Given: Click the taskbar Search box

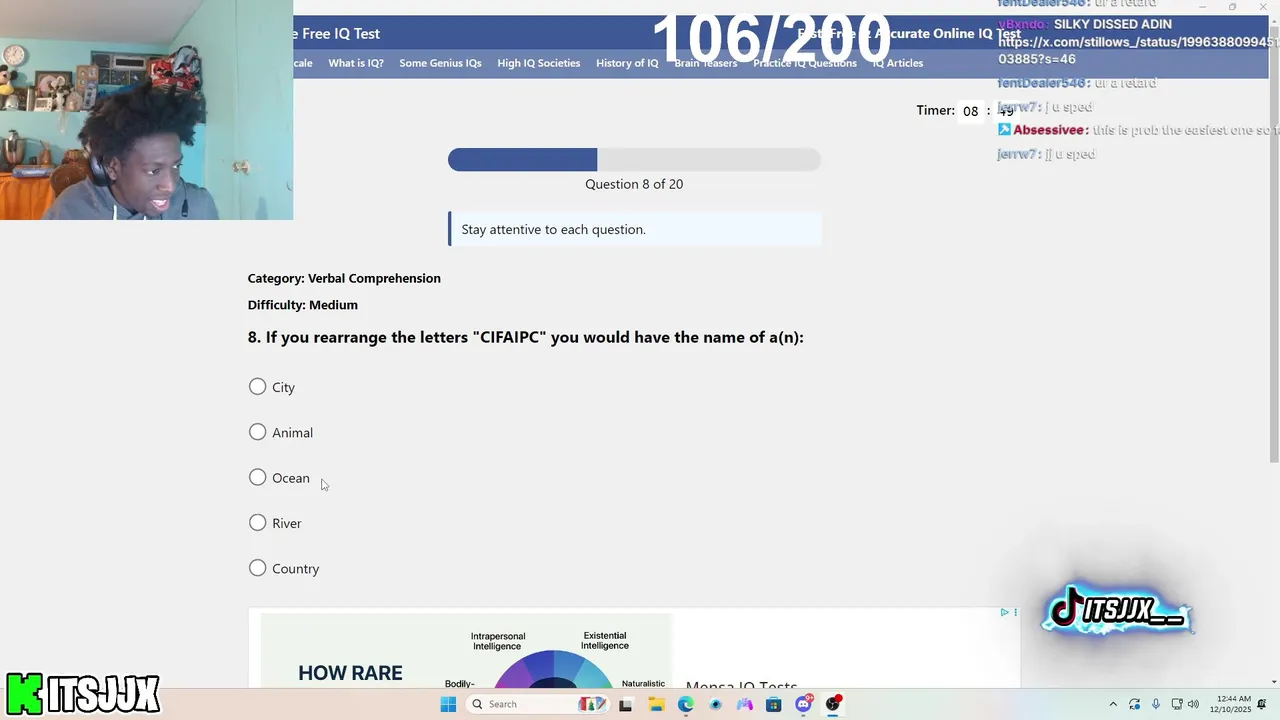Looking at the screenshot, I should tap(538, 704).
